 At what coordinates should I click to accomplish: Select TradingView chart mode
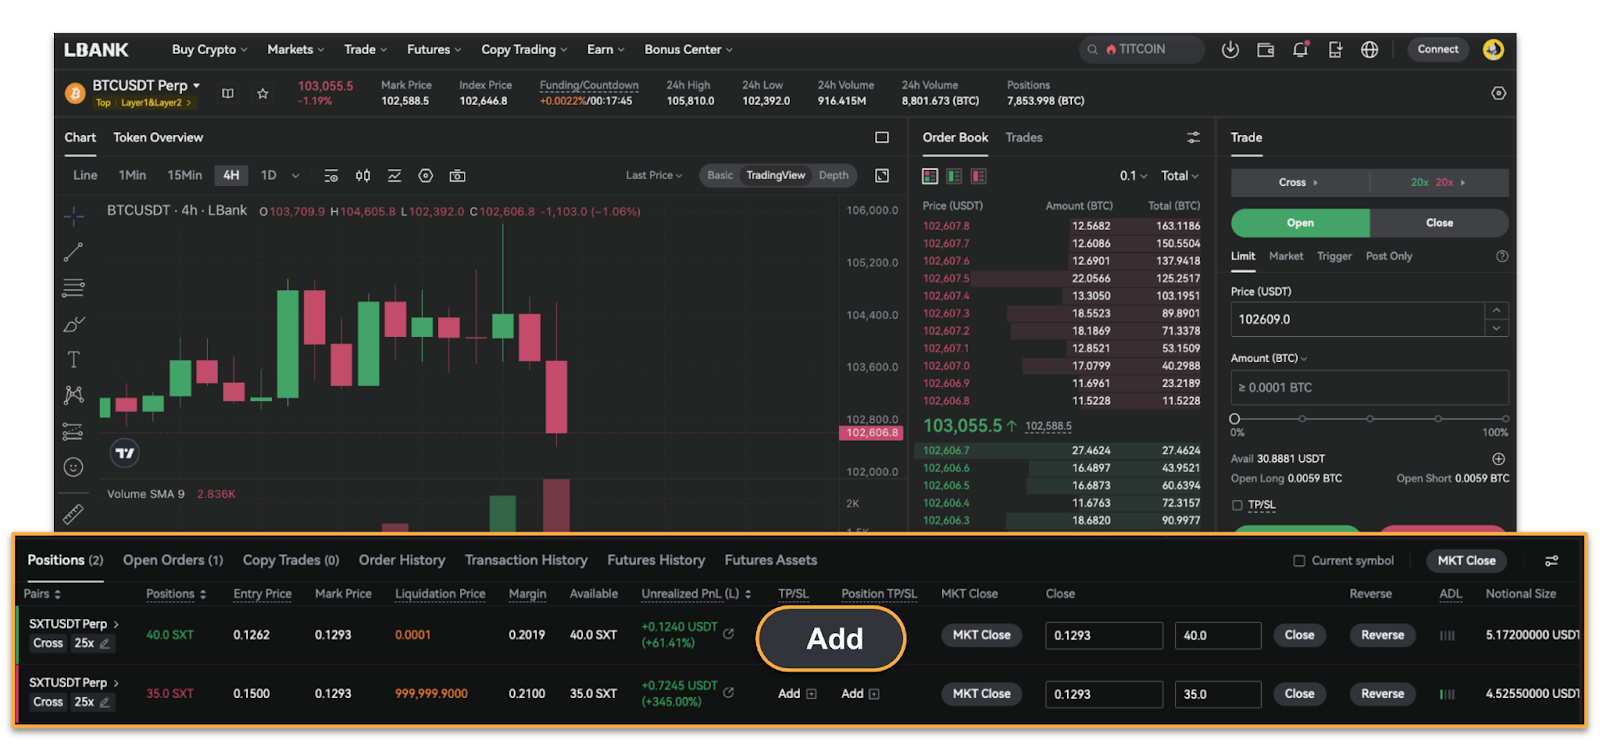775,176
